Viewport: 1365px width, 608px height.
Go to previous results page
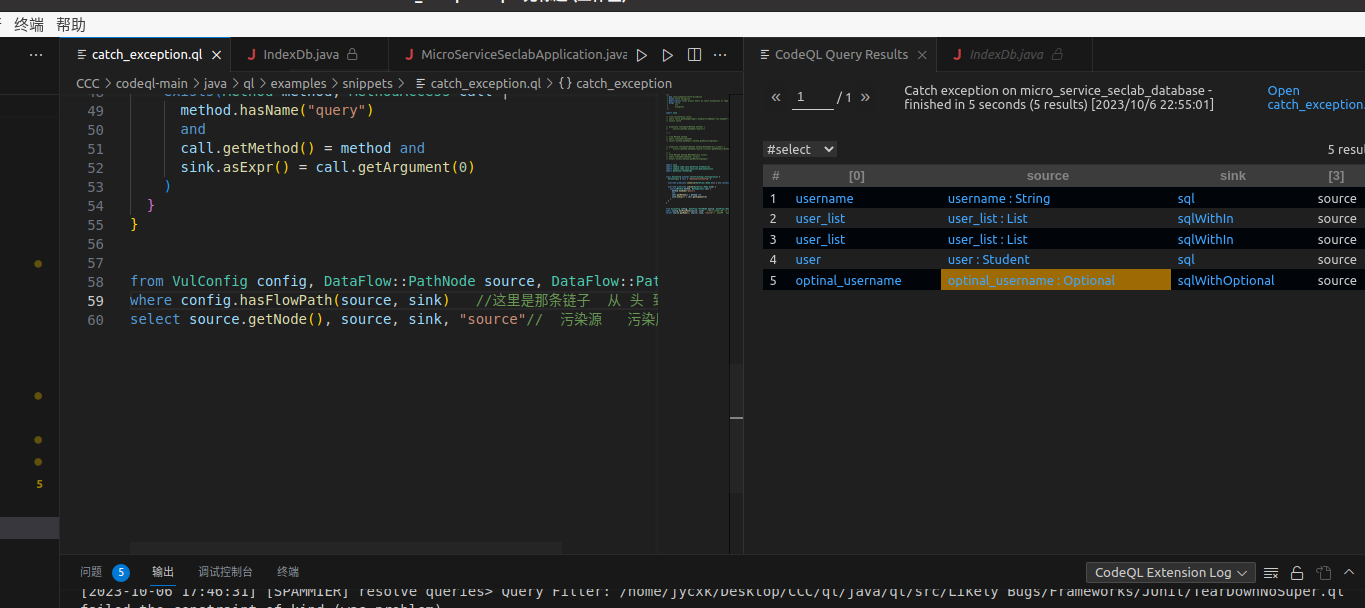tap(775, 98)
